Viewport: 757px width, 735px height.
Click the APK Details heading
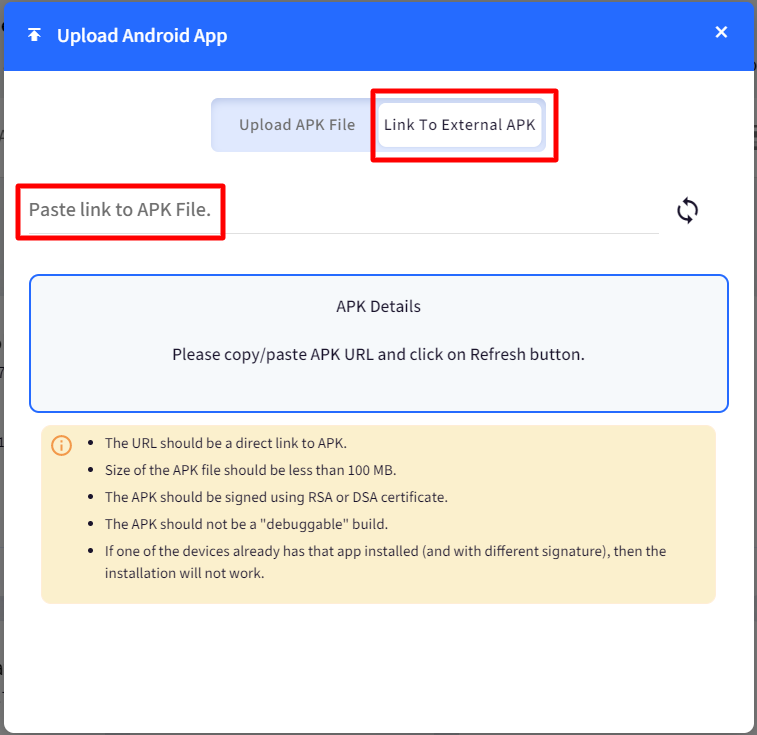[x=378, y=306]
